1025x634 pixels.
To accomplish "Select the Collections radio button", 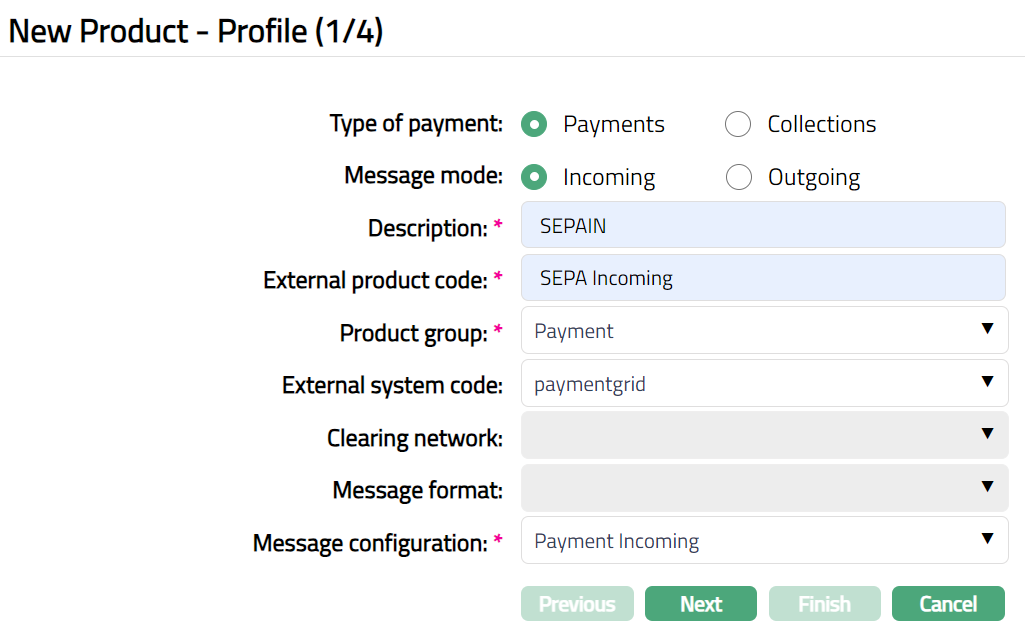I will pos(738,124).
